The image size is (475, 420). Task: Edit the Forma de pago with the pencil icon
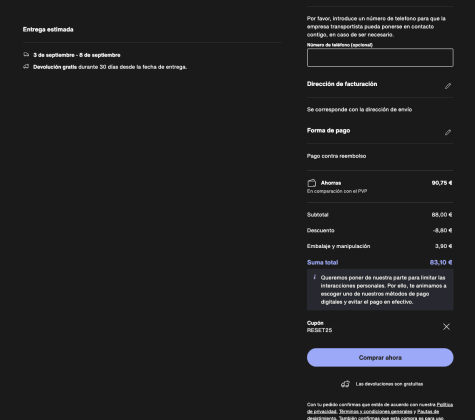pos(448,132)
